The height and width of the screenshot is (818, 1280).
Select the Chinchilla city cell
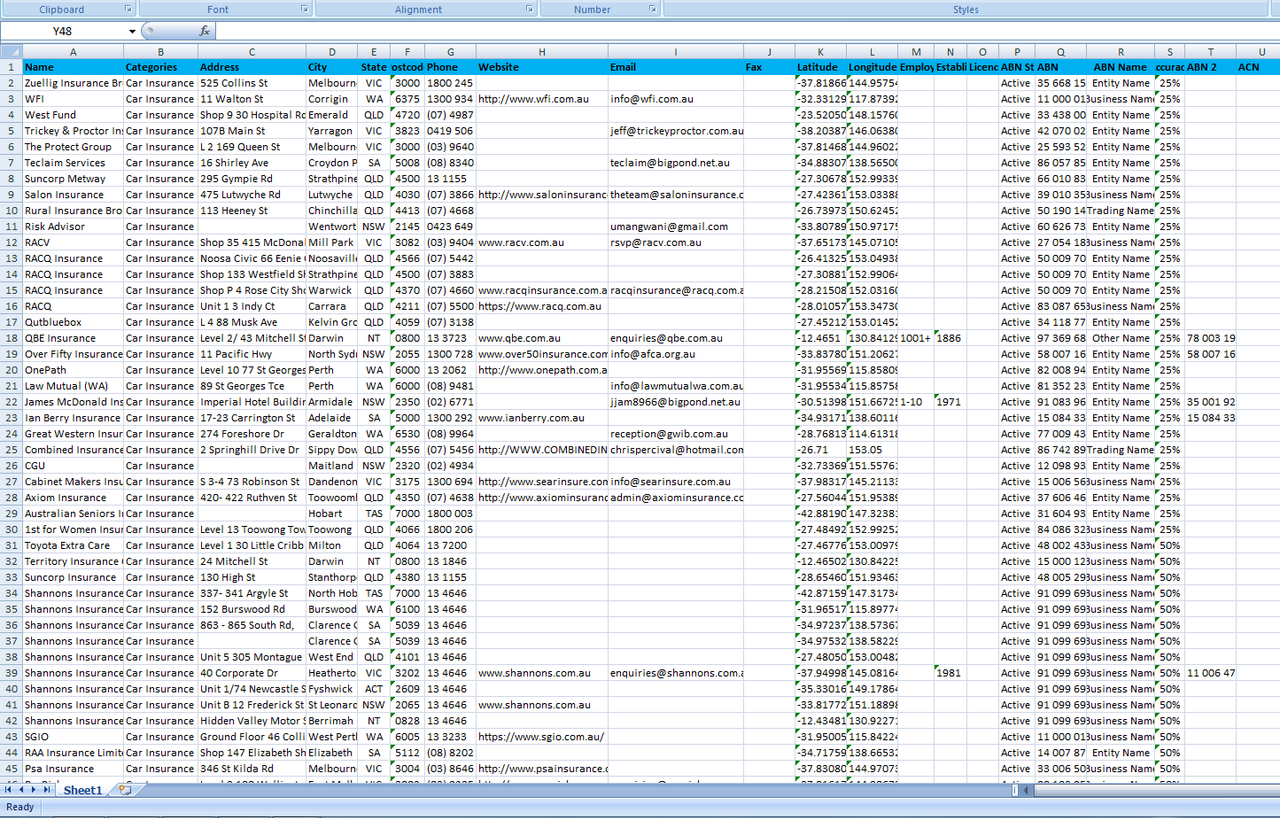click(x=332, y=211)
